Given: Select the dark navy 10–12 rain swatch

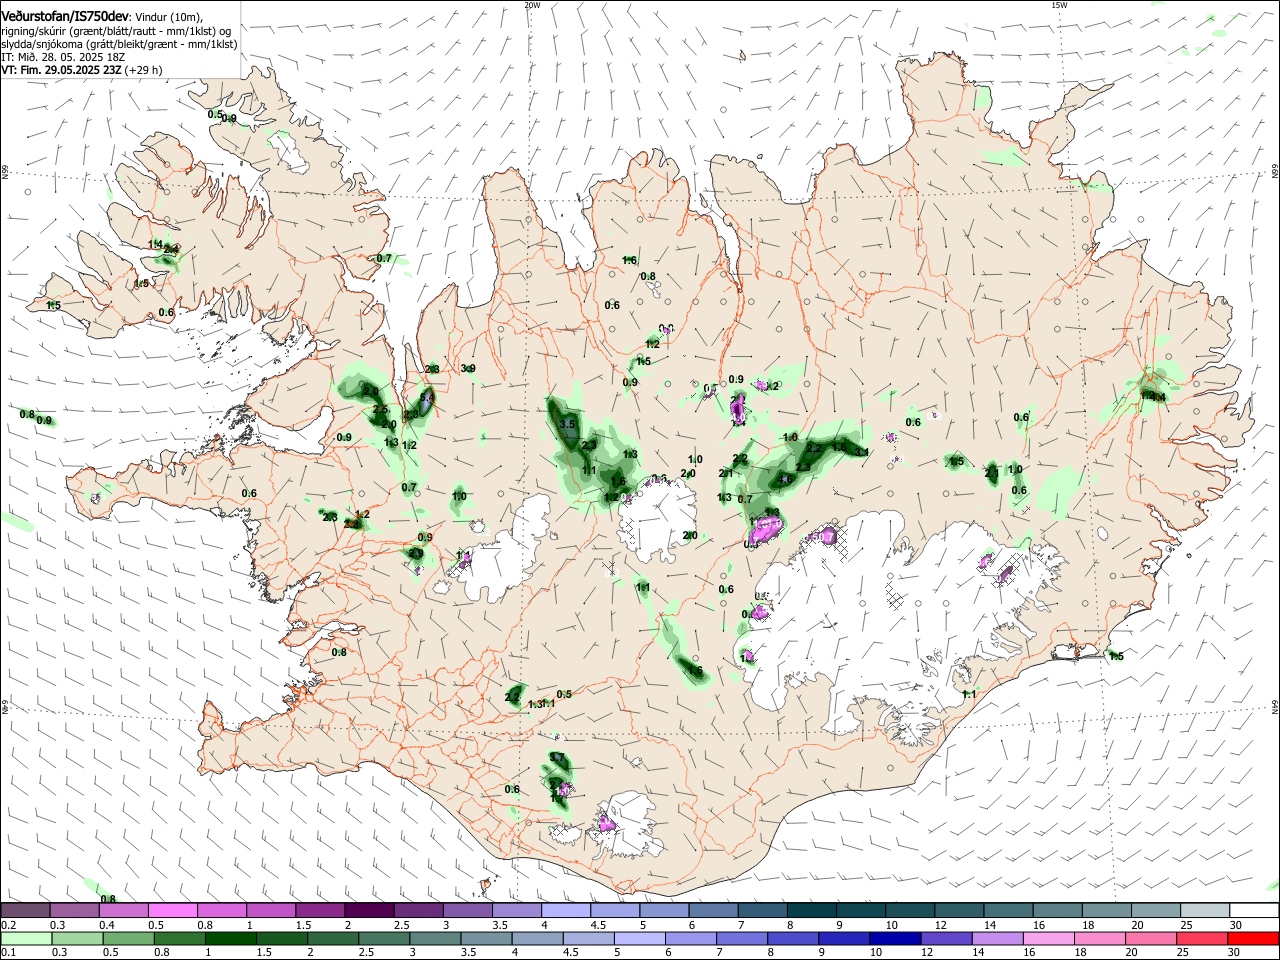Looking at the screenshot, I should coord(893,938).
